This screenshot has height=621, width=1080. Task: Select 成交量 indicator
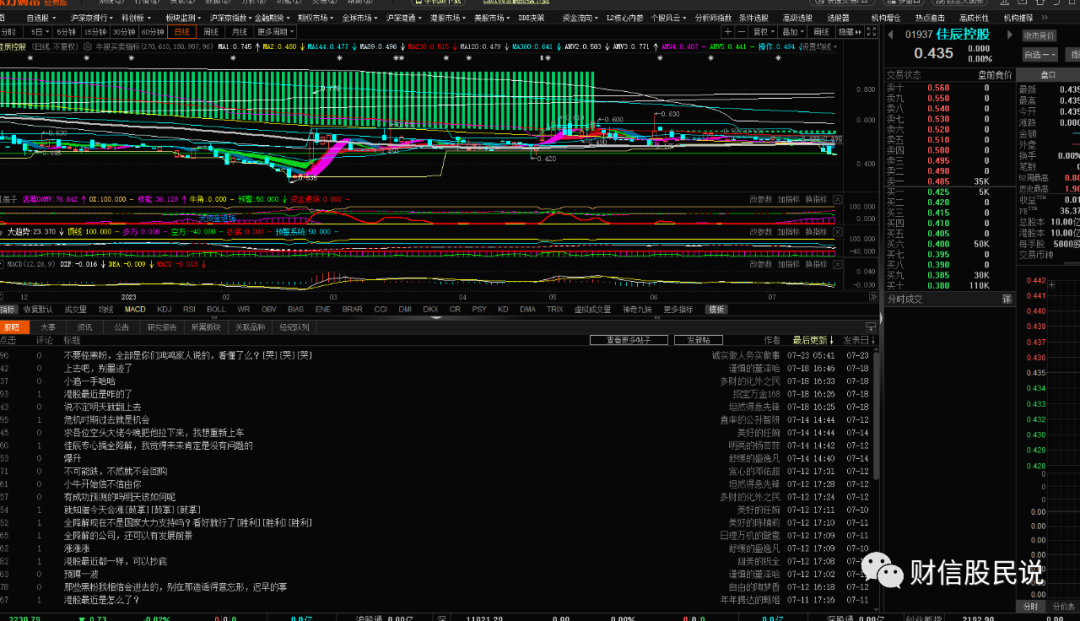tap(75, 309)
